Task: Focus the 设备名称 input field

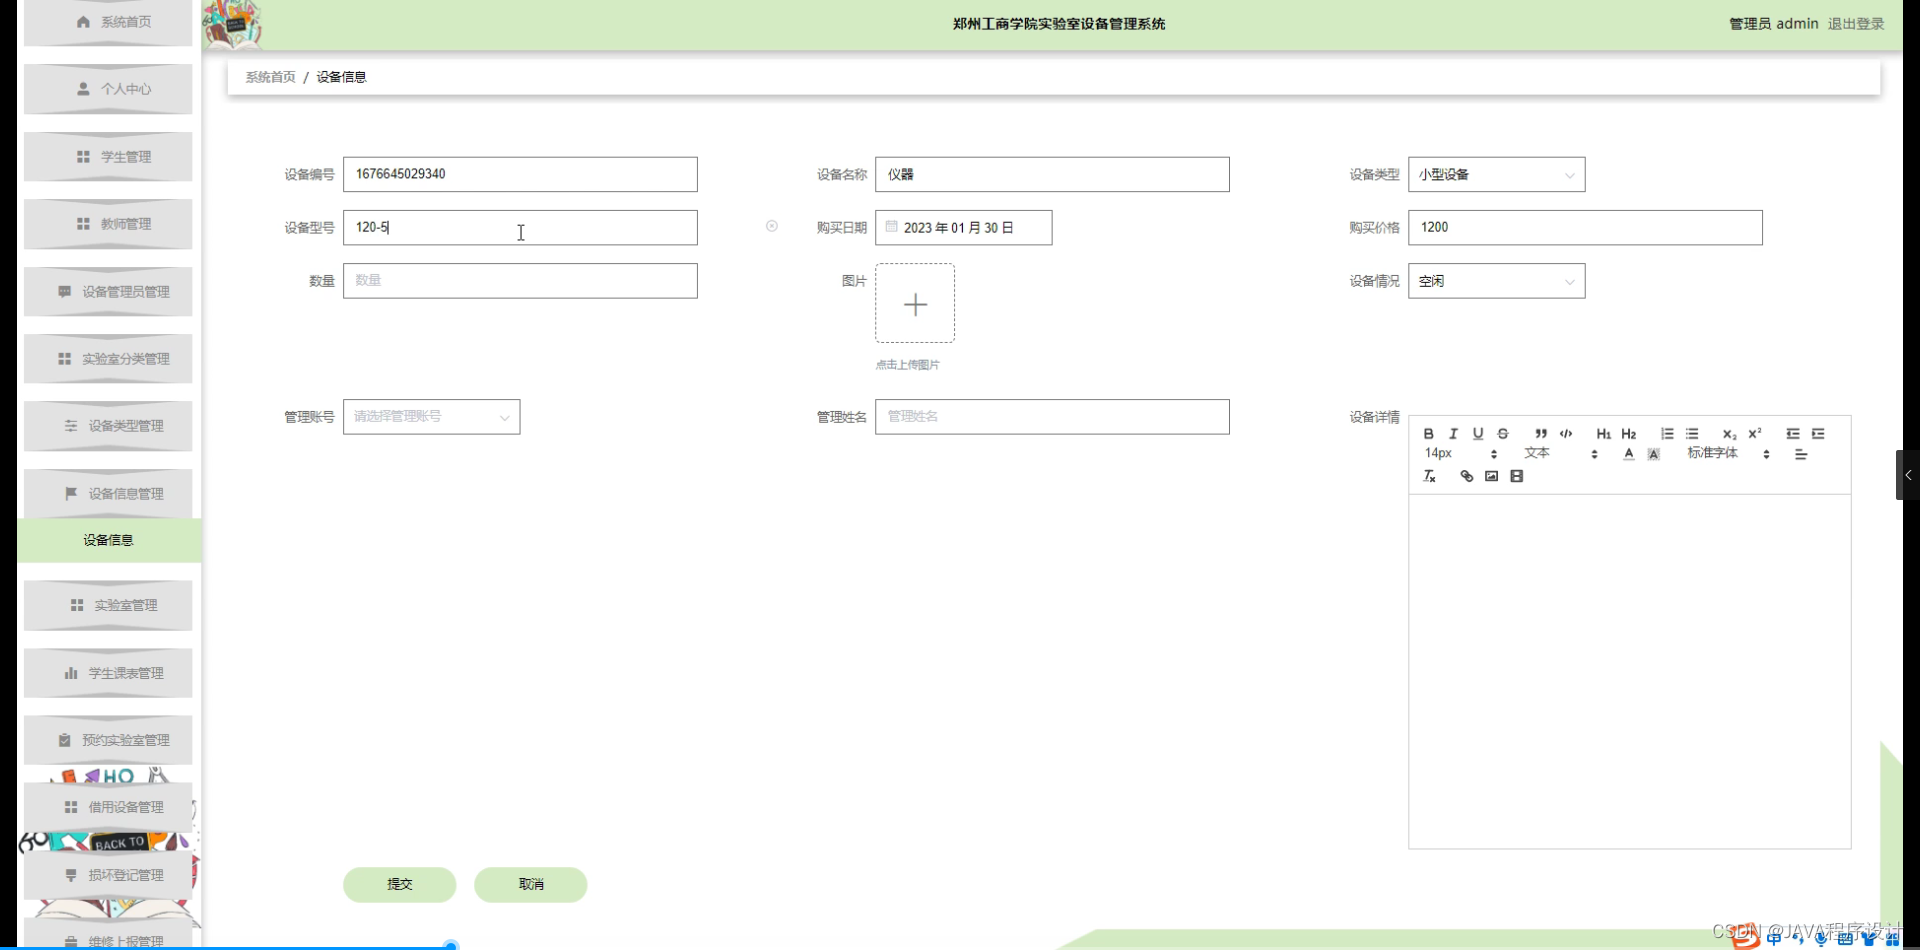Action: 1052,175
